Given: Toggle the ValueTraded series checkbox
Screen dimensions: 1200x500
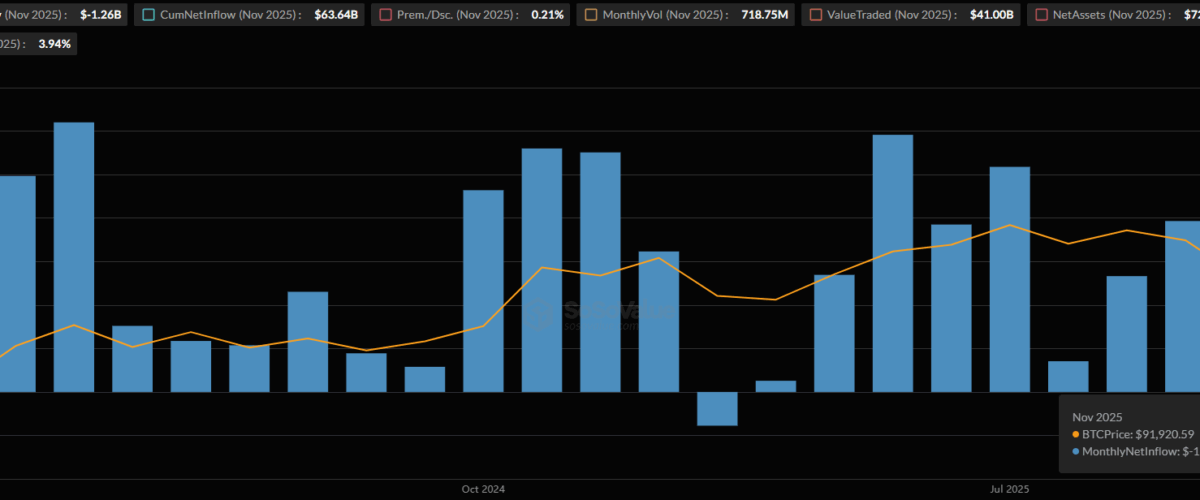Looking at the screenshot, I should [x=816, y=15].
